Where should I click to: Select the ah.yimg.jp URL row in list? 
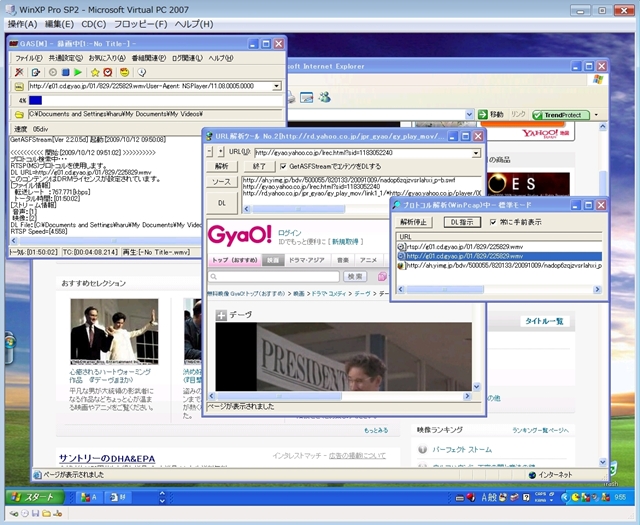pyautogui.click(x=499, y=265)
